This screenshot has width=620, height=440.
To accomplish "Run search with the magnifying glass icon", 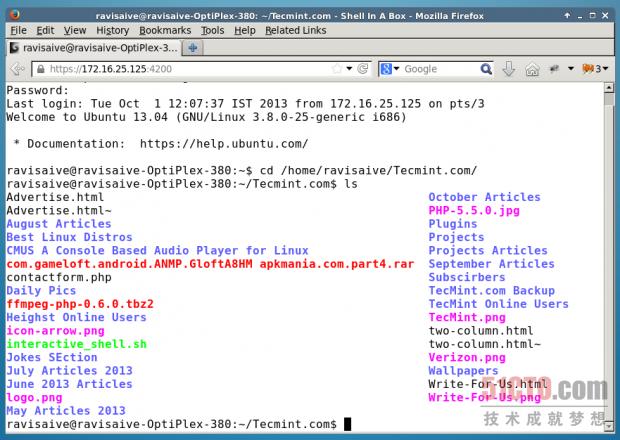I will (486, 69).
